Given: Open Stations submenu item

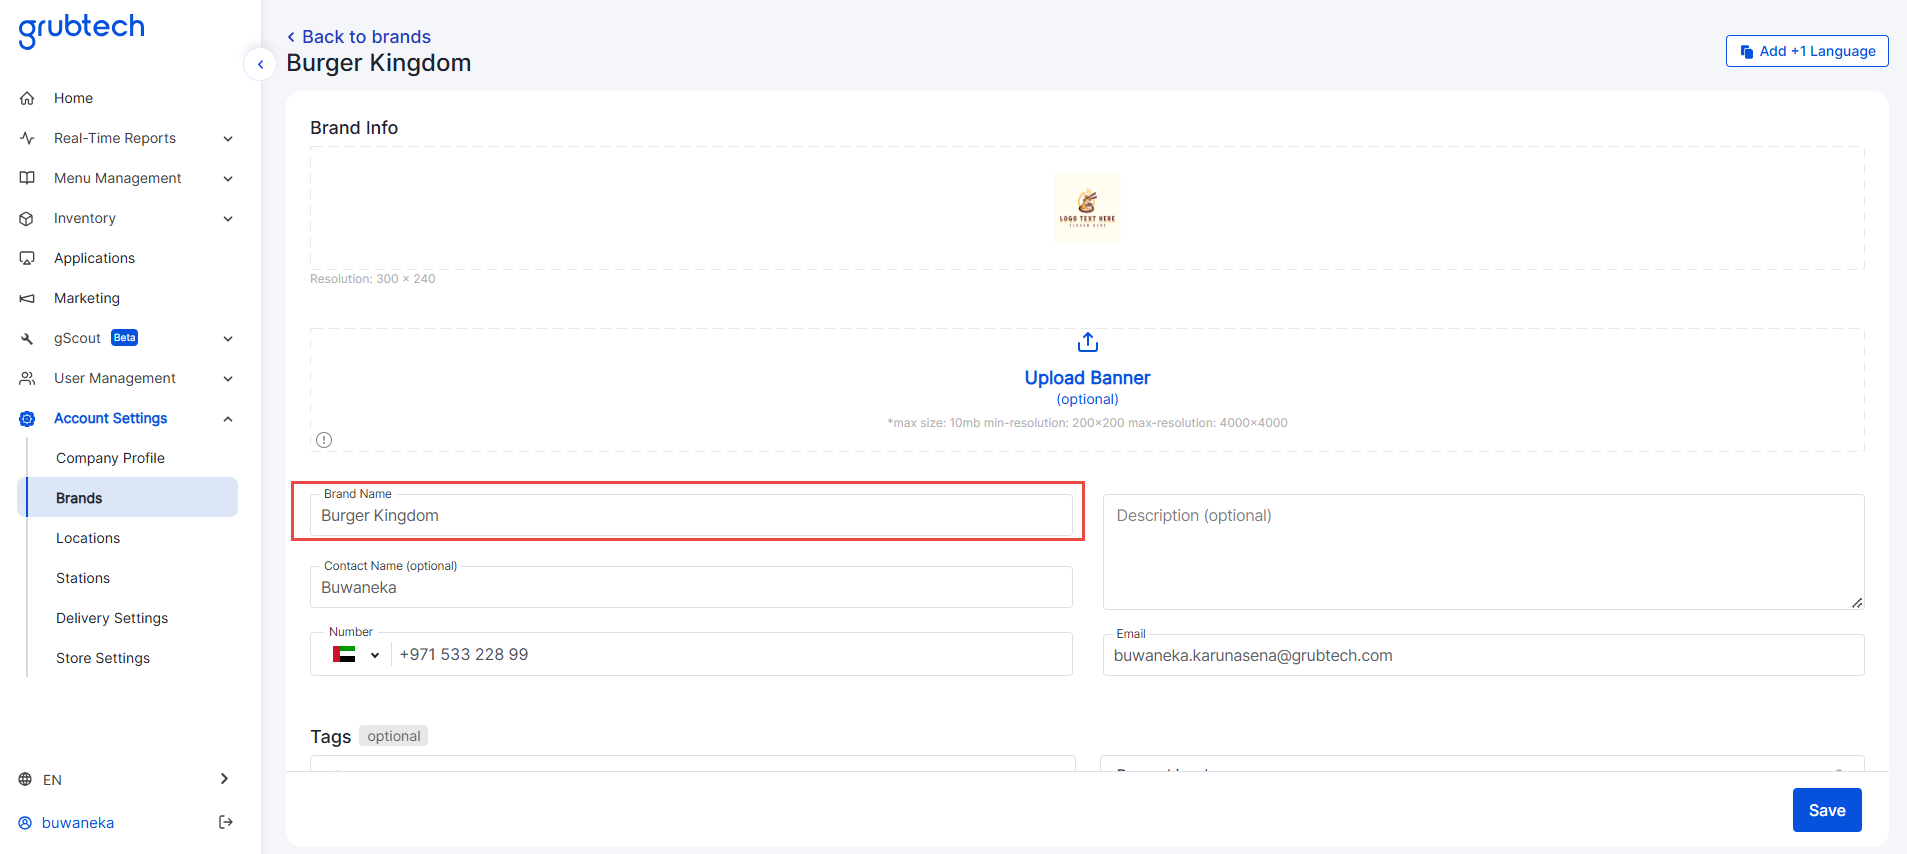Looking at the screenshot, I should coord(83,578).
